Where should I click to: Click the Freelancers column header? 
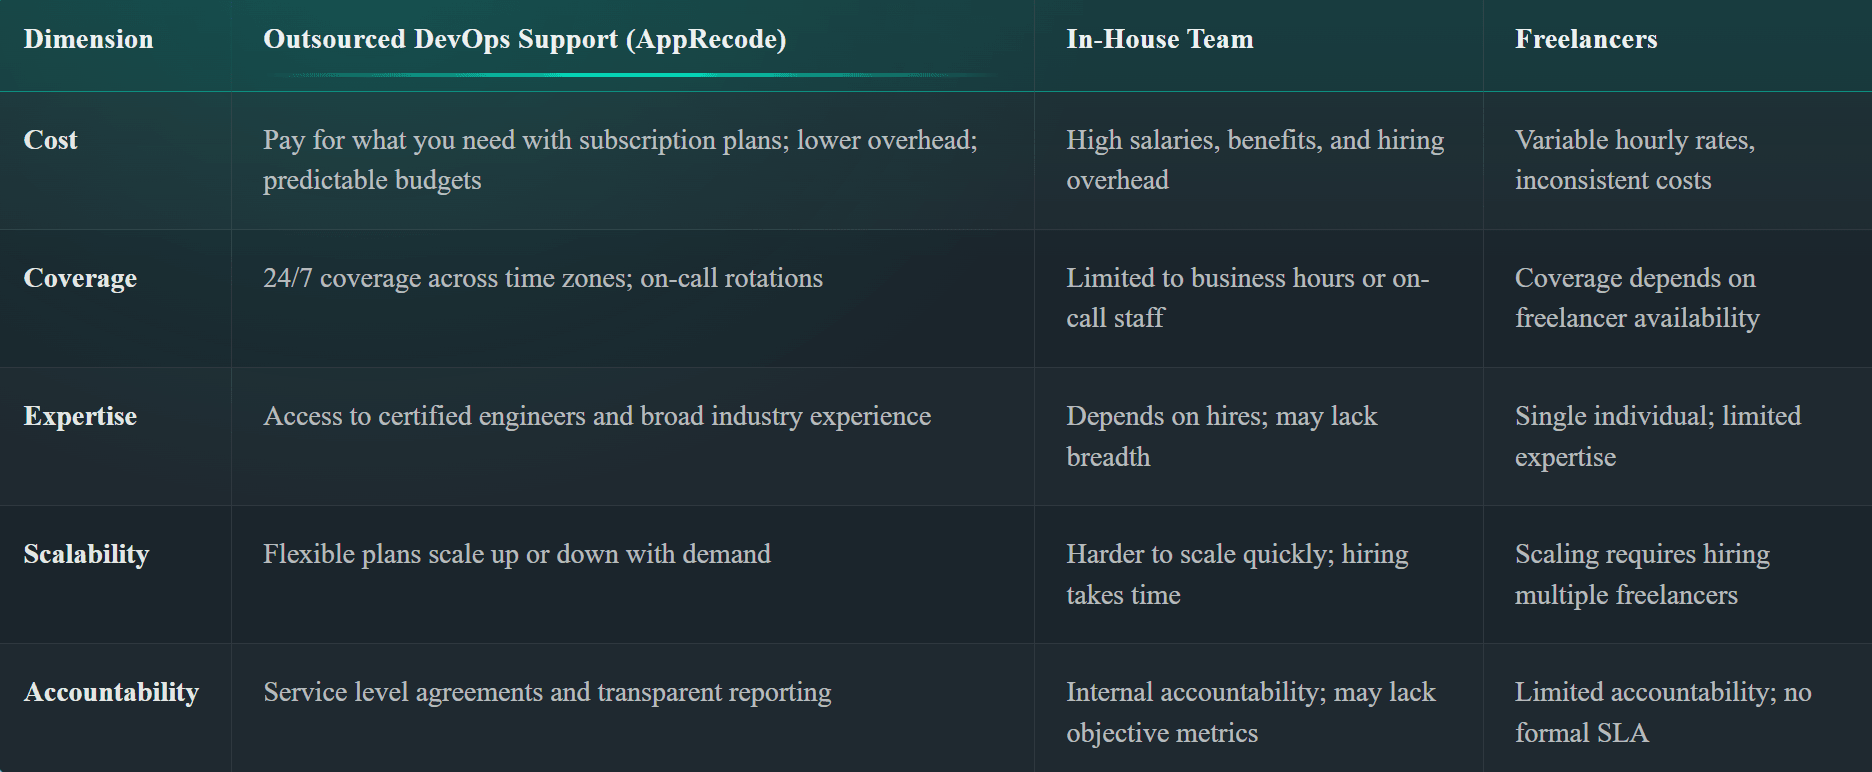[x=1585, y=39]
